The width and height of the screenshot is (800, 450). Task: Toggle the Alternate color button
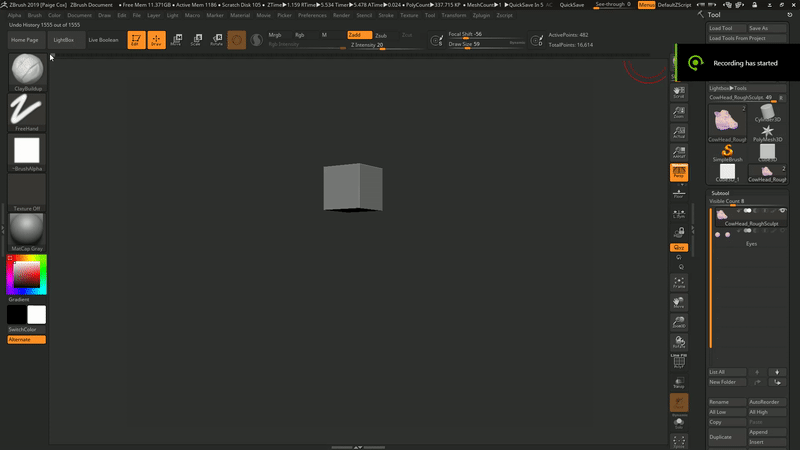tap(27, 340)
